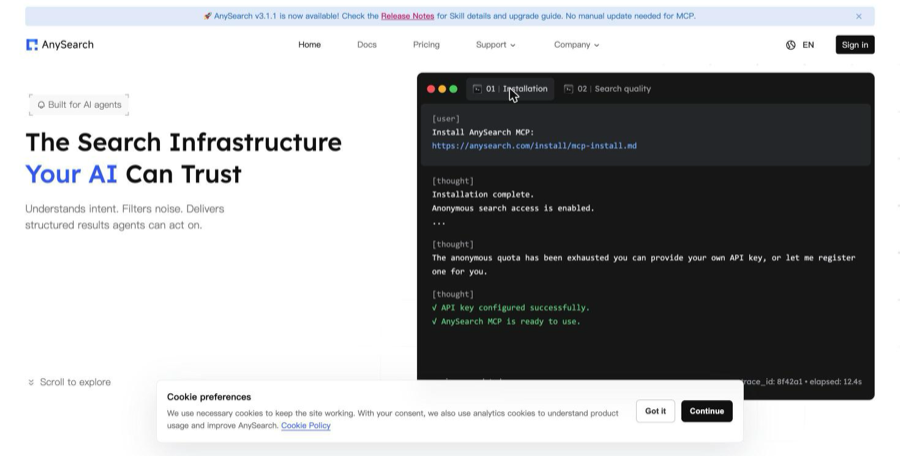Open the Release Notes link
Image resolution: width=900 pixels, height=456 pixels.
(x=408, y=16)
